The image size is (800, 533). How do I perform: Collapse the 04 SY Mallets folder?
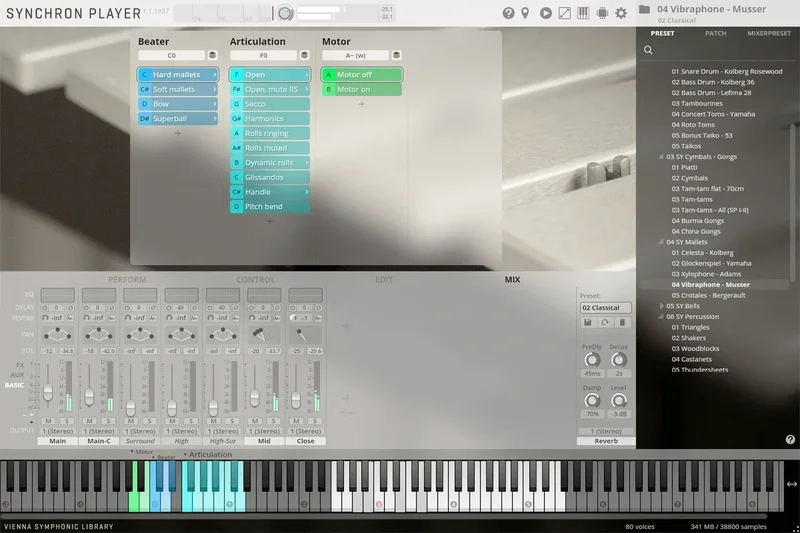point(661,242)
